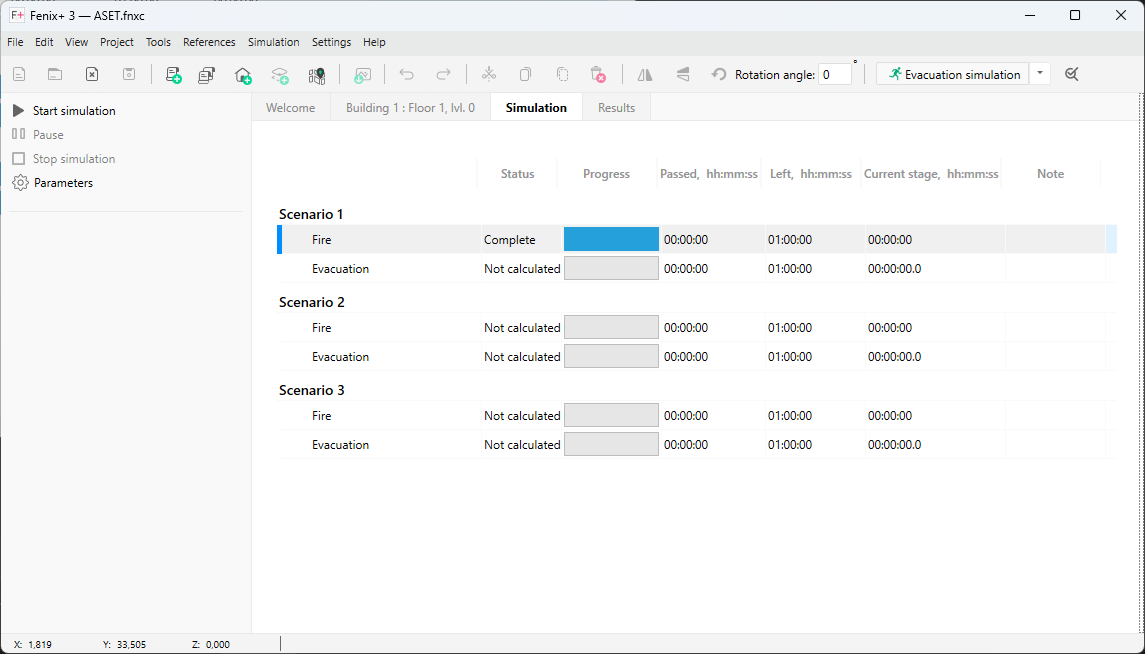Switch to the Building 1 Floor 1 tab
The height and width of the screenshot is (654, 1145).
click(x=410, y=107)
